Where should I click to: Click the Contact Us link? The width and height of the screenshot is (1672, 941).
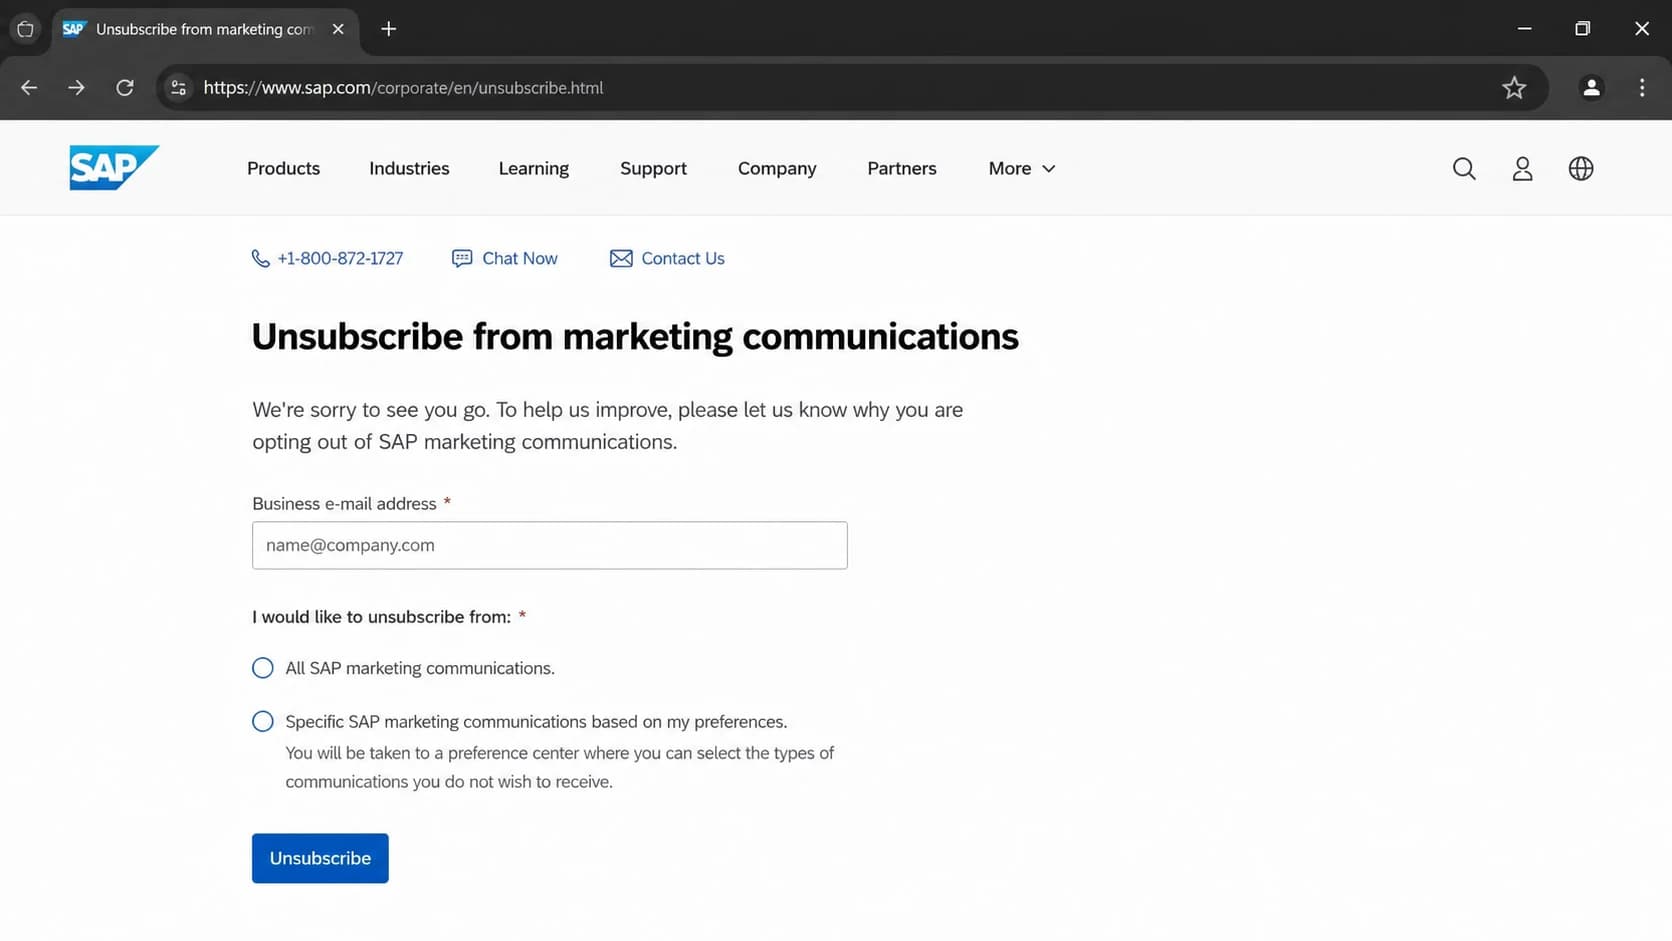[683, 258]
